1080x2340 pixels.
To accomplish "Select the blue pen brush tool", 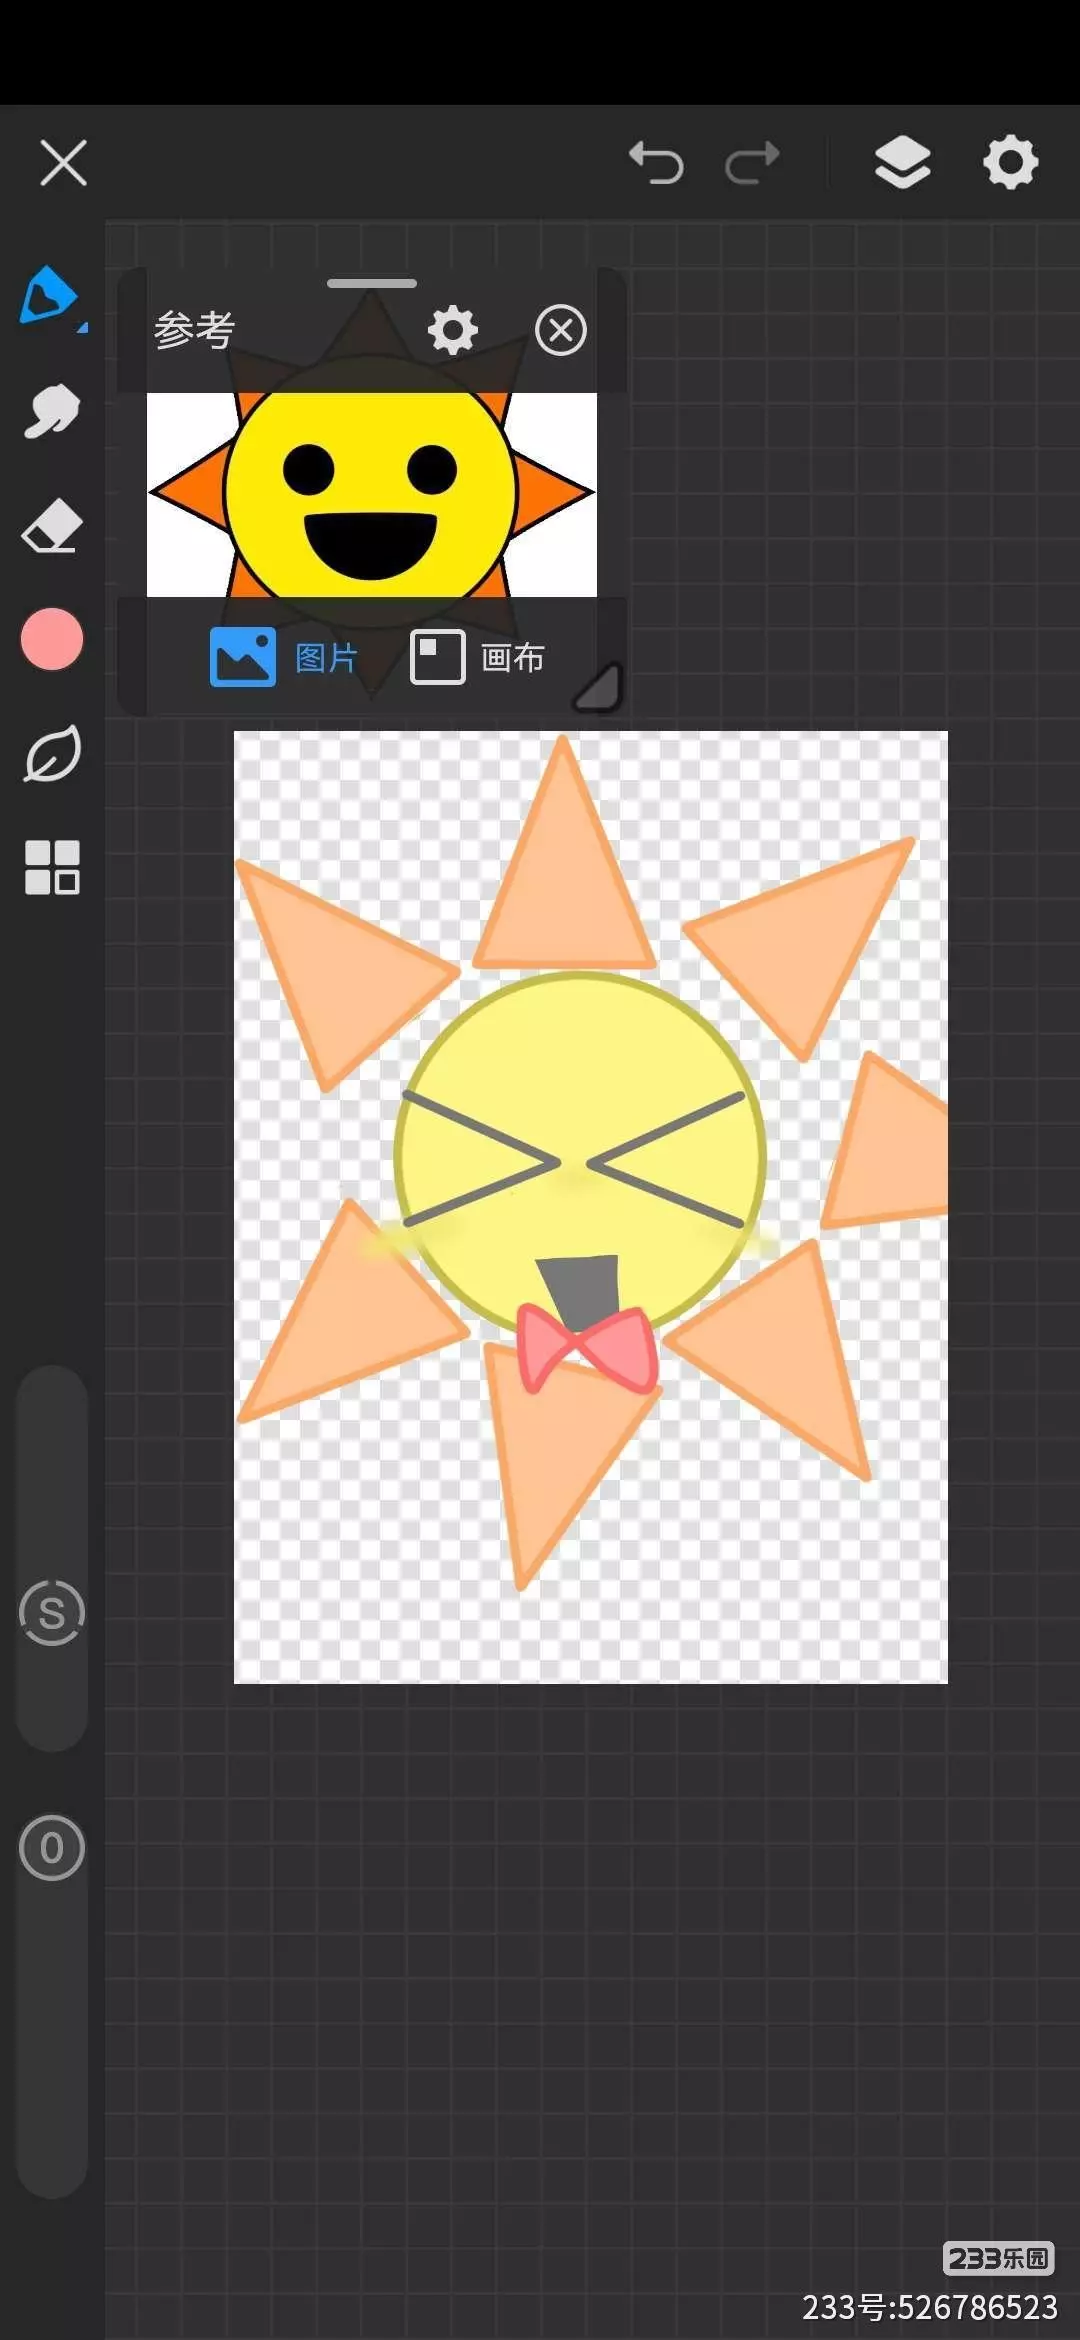I will [x=50, y=296].
